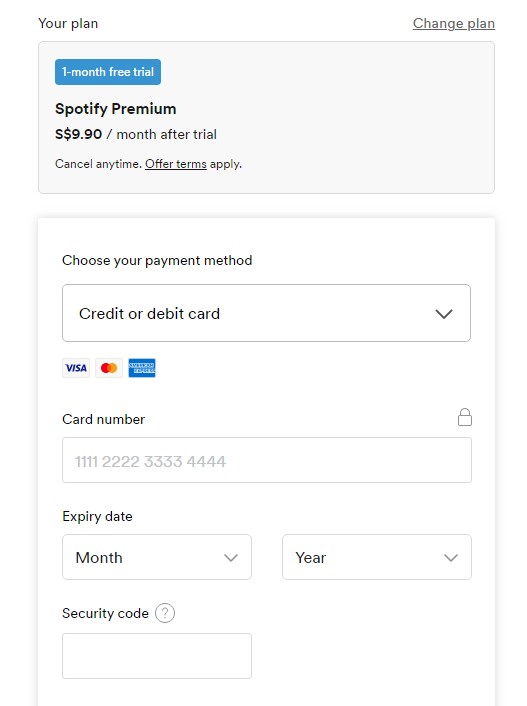The image size is (527, 706).
Task: Expand the expiry Year dropdown
Action: coord(377,557)
